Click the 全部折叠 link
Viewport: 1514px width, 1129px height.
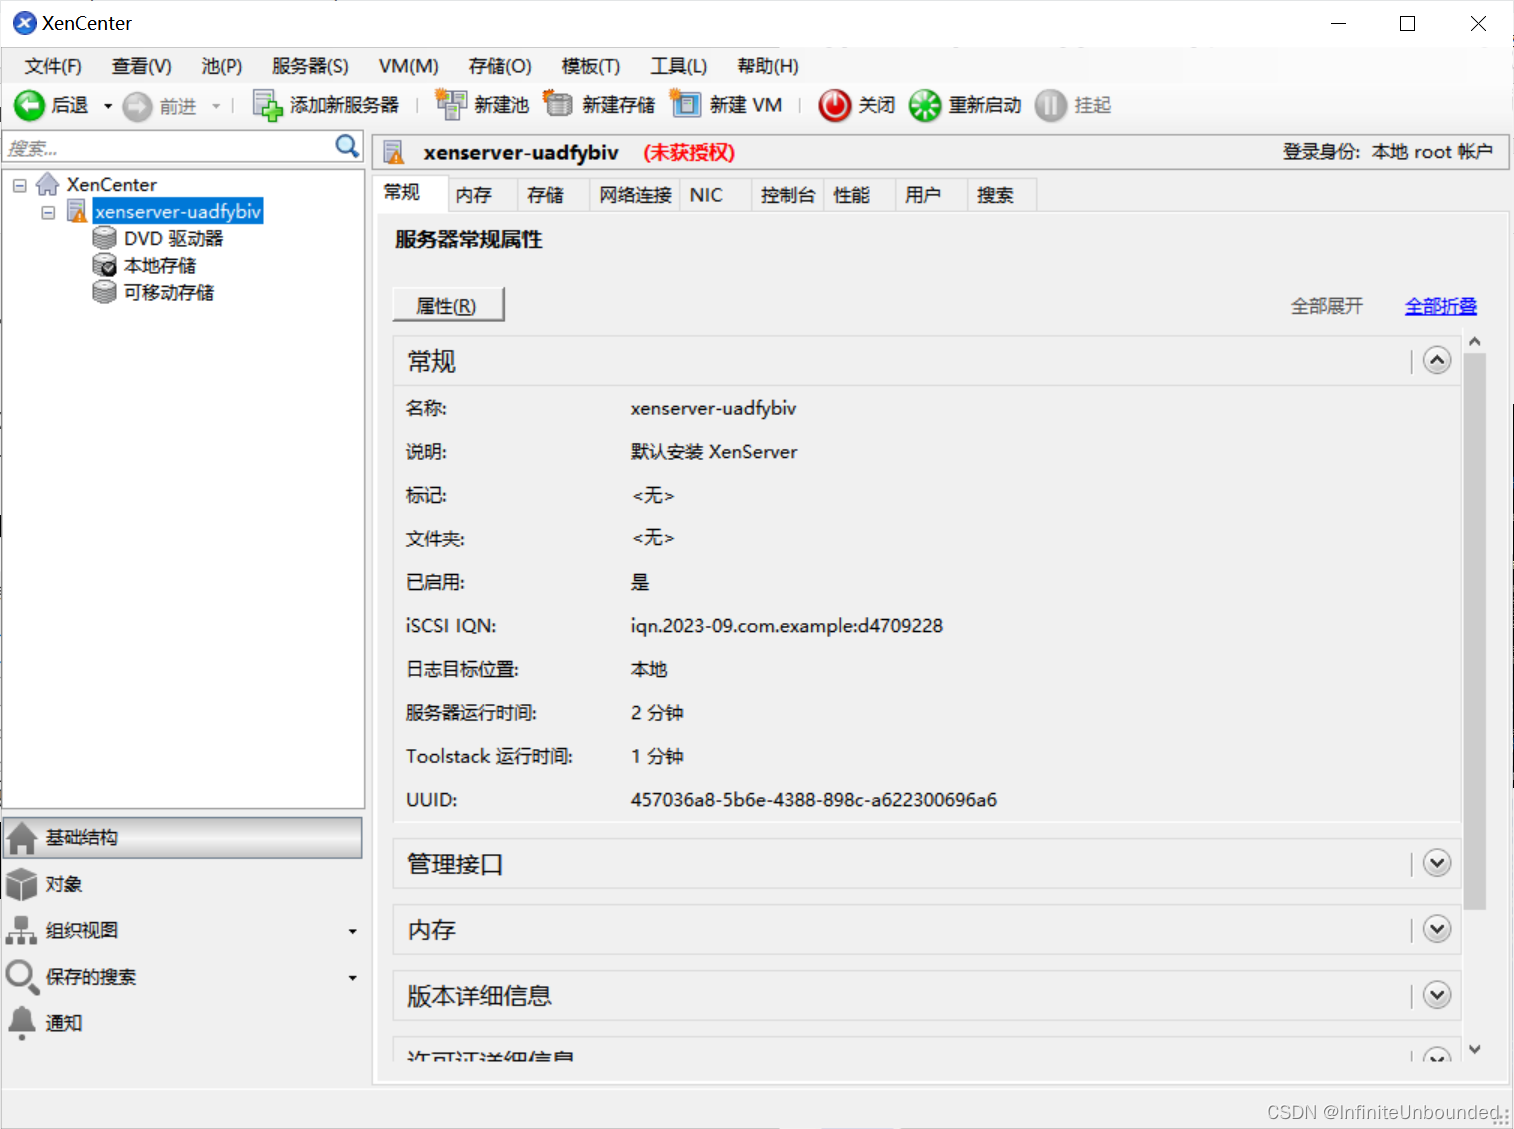[x=1441, y=306]
